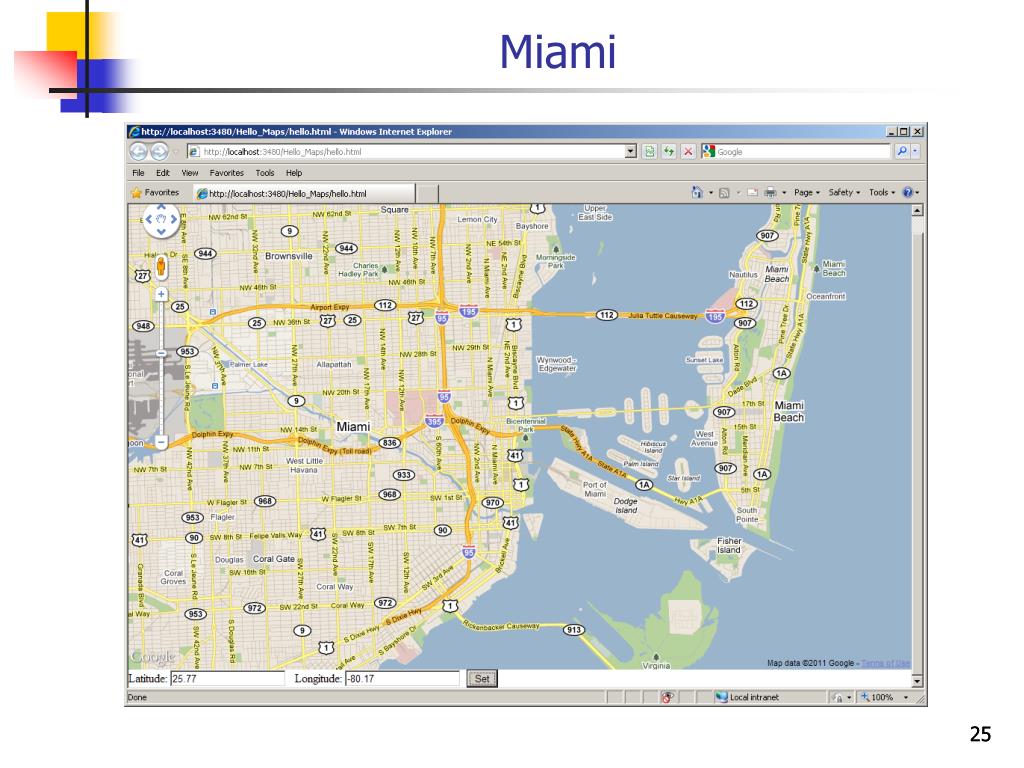Click the RSS feeds icon
This screenshot has height=768, width=1024.
724,193
